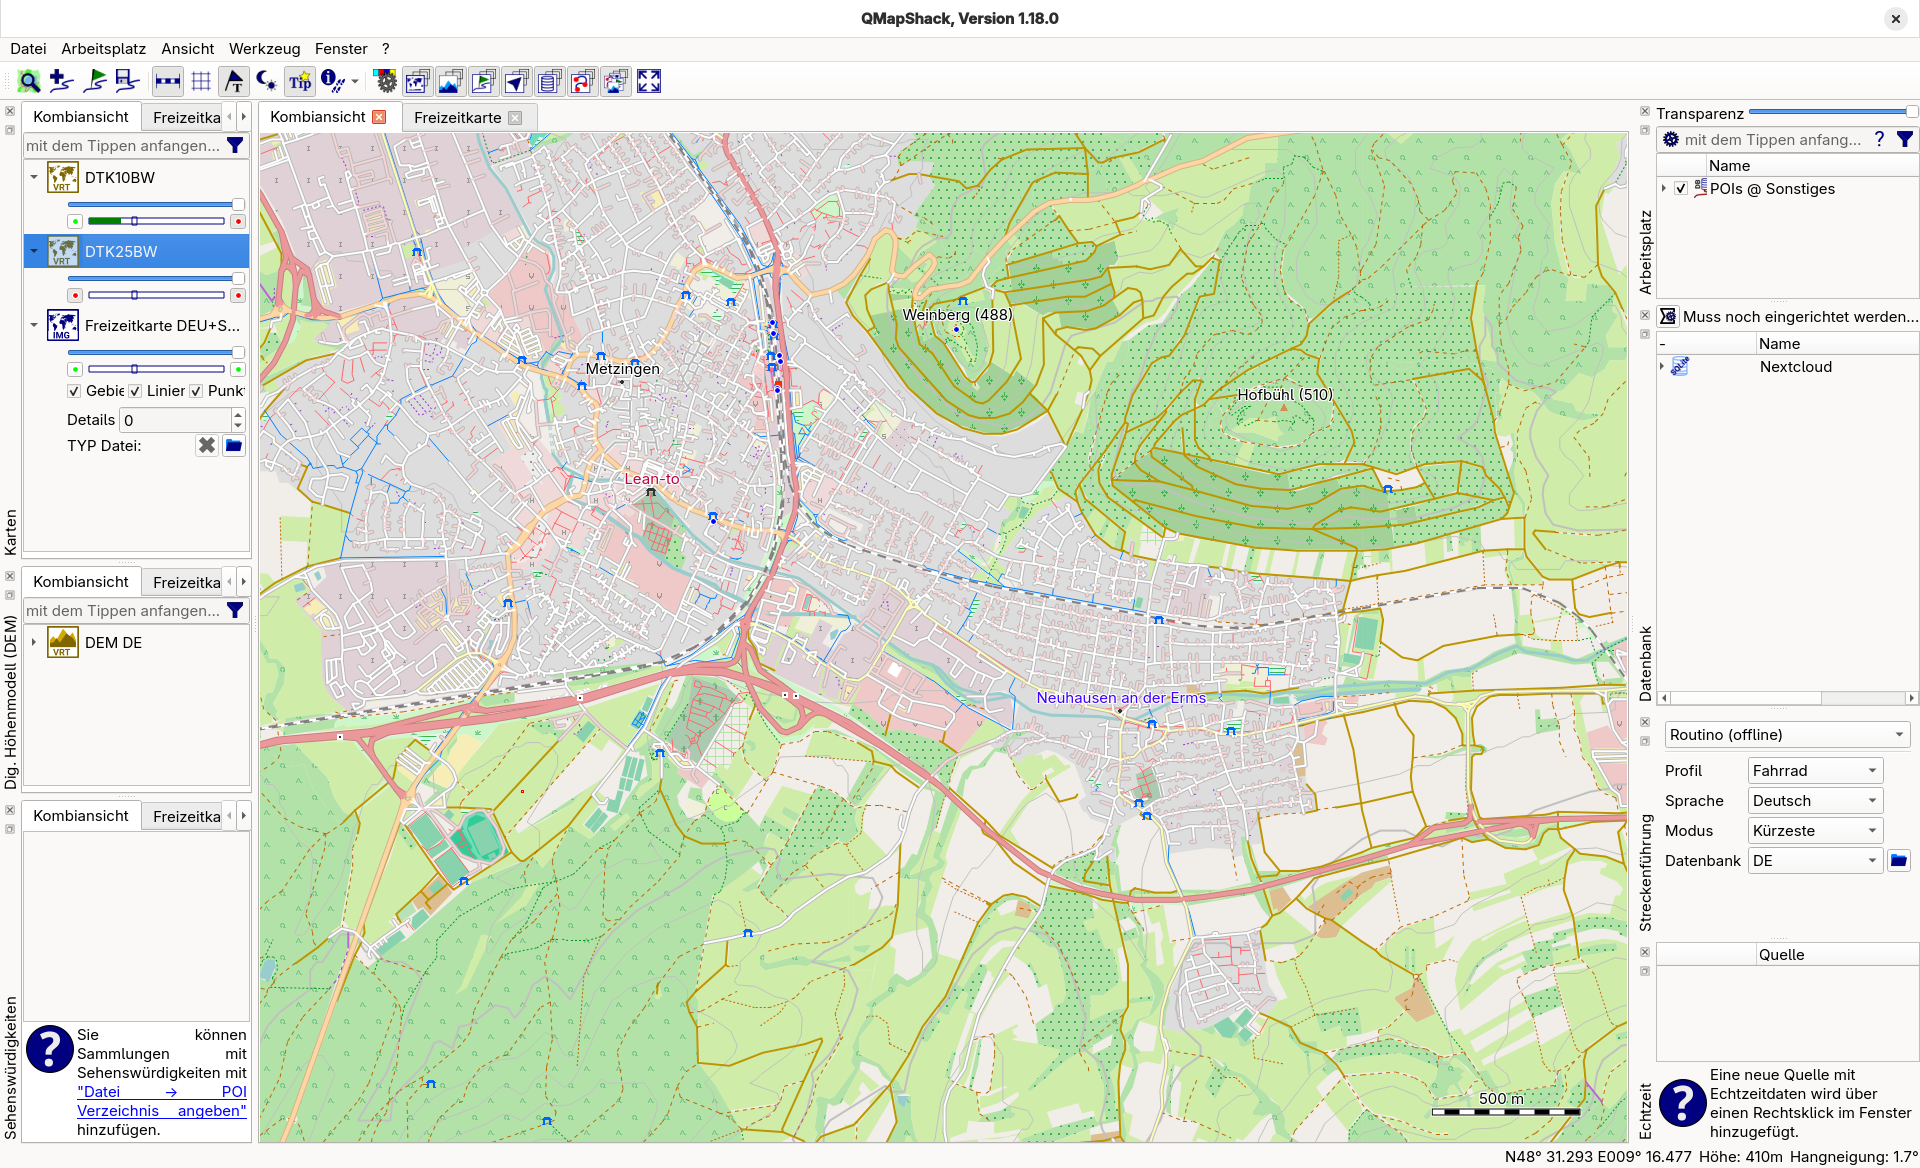Viewport: 1920px width, 1168px height.
Task: Open the Profil dropdown showing Fahrrad
Action: (1815, 771)
